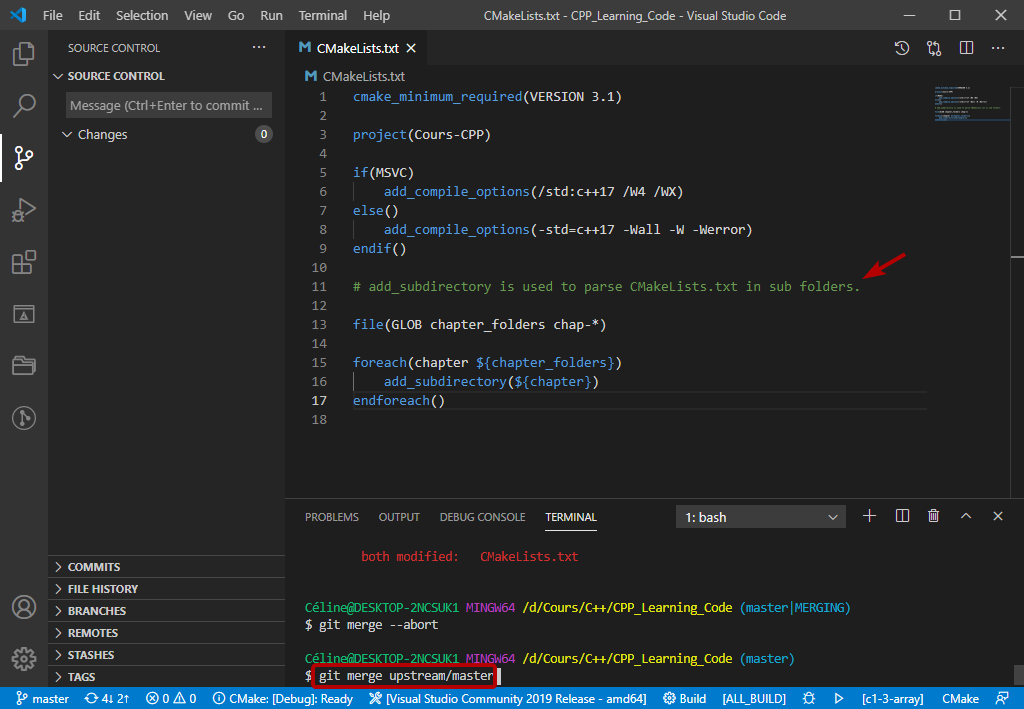Expand the FILE HISTORY section
Screen dimensions: 1024x709
[167, 589]
